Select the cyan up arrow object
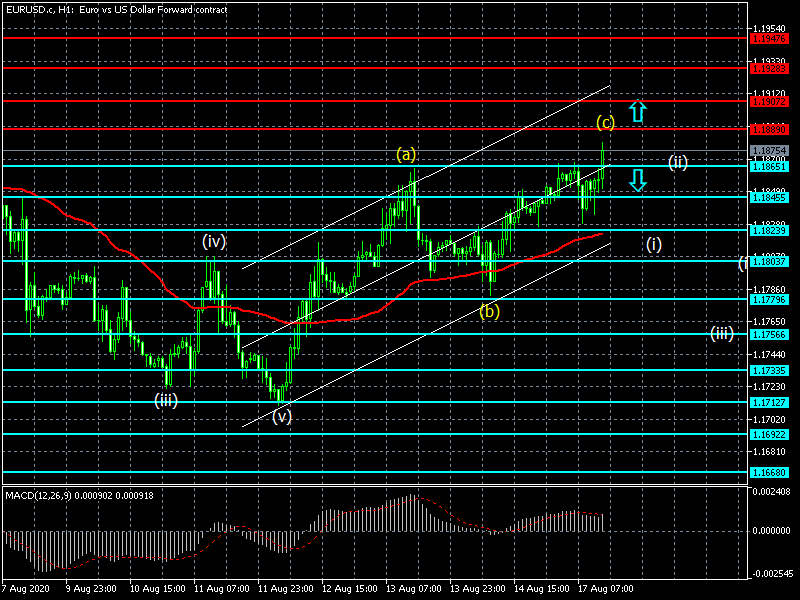 (637, 111)
